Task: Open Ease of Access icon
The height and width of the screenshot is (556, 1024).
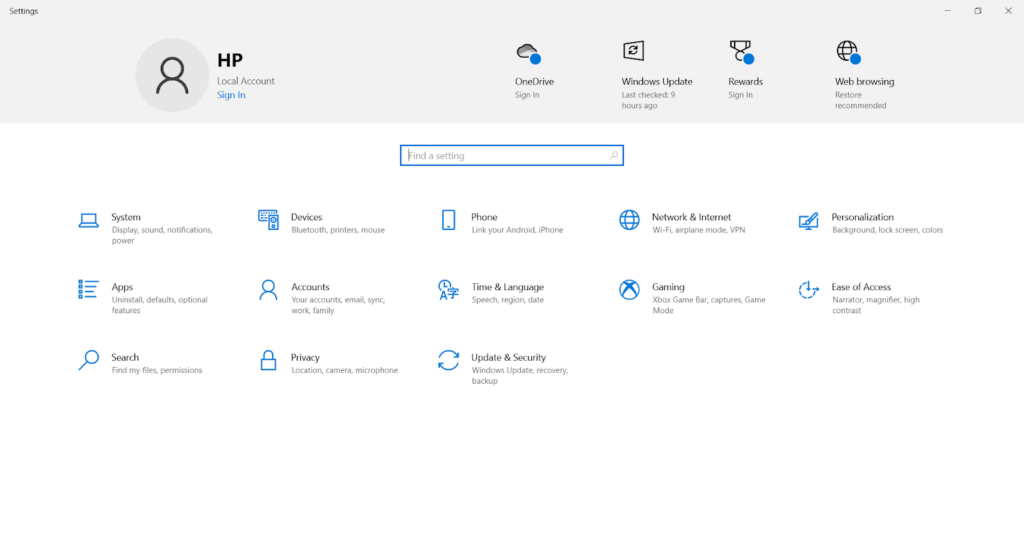Action: click(x=808, y=289)
